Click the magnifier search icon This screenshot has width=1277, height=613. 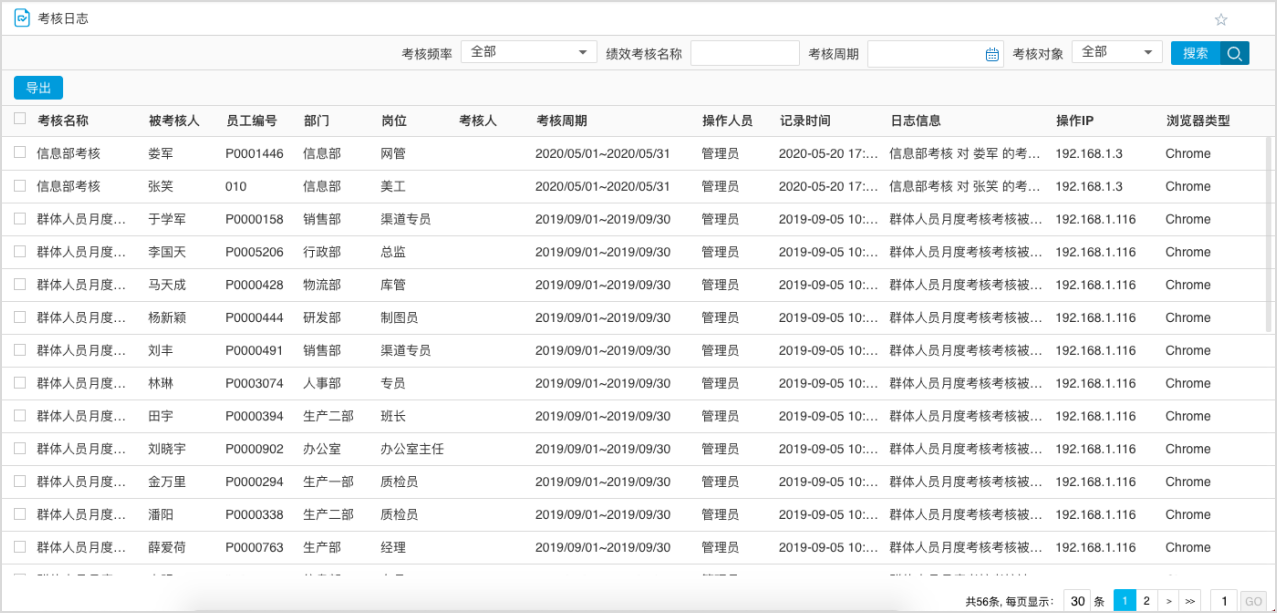pos(1235,53)
